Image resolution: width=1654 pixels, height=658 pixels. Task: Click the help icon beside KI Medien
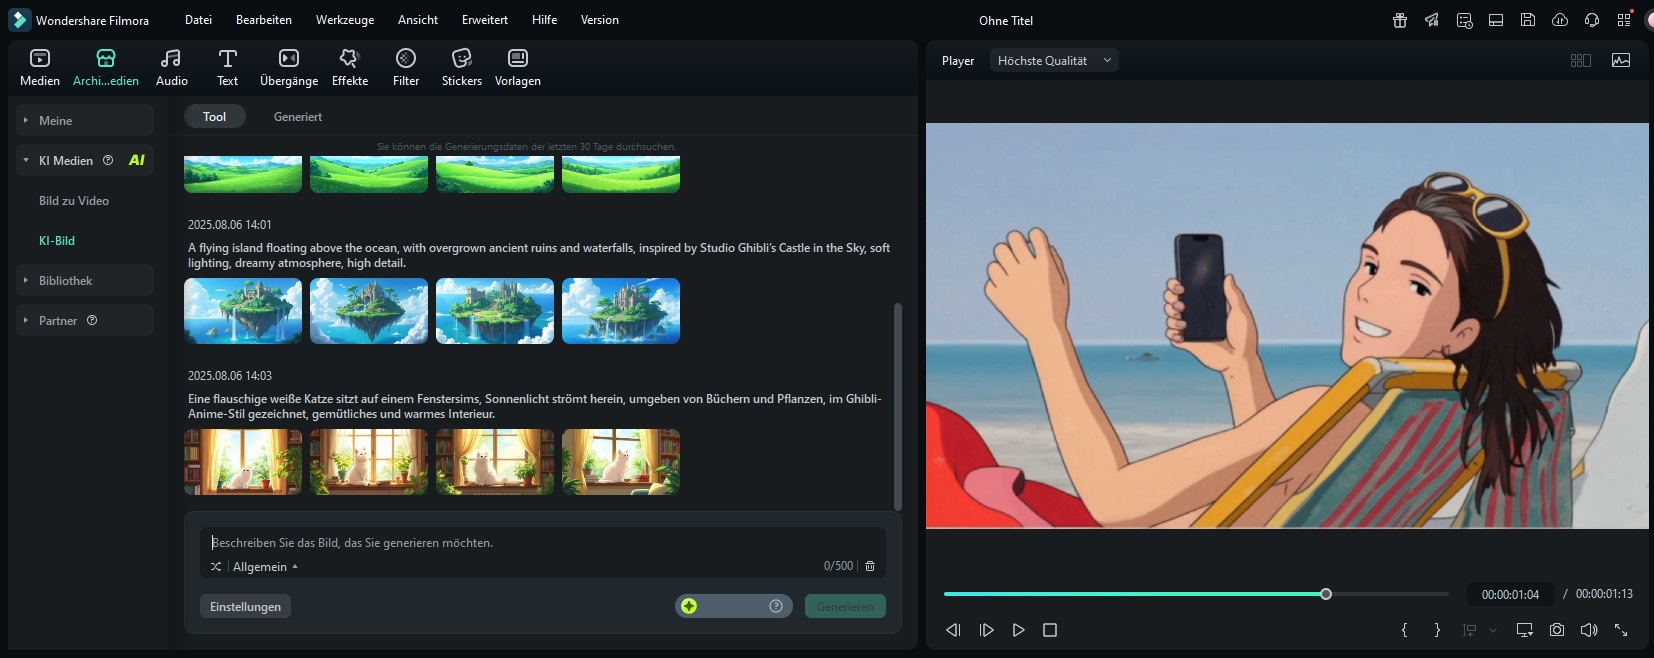click(x=108, y=160)
